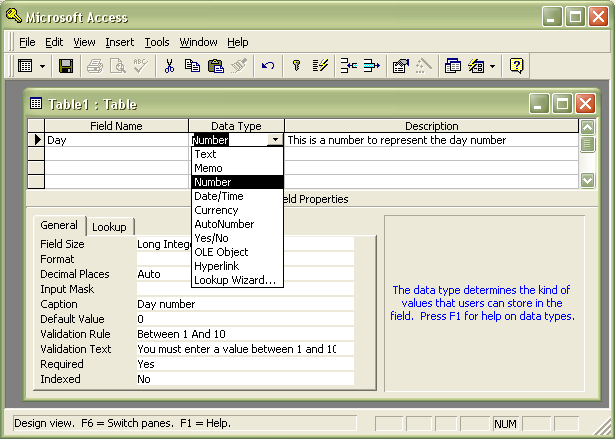The height and width of the screenshot is (439, 615).
Task: Choose Yes/No from data type list
Action: 237,238
